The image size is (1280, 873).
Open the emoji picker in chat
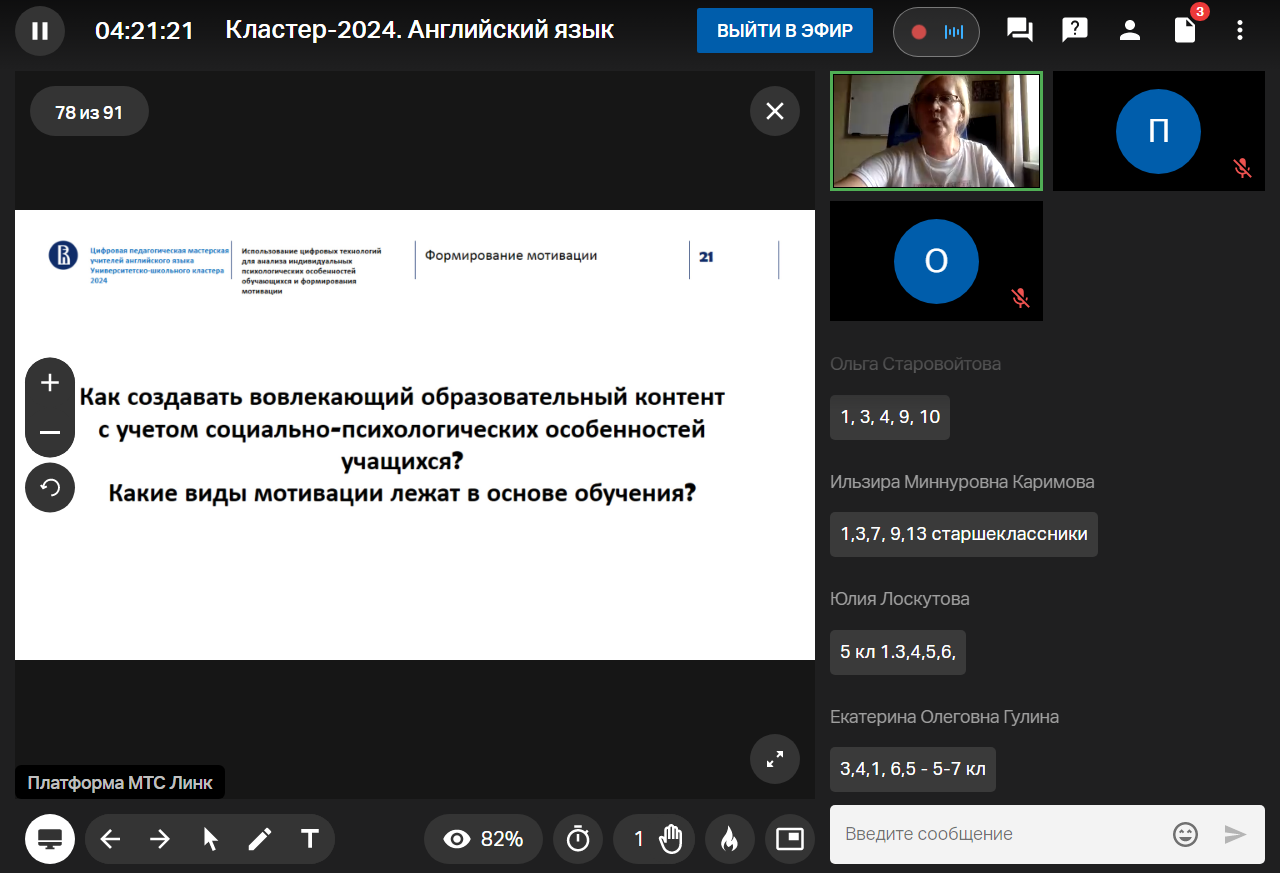coord(1185,834)
